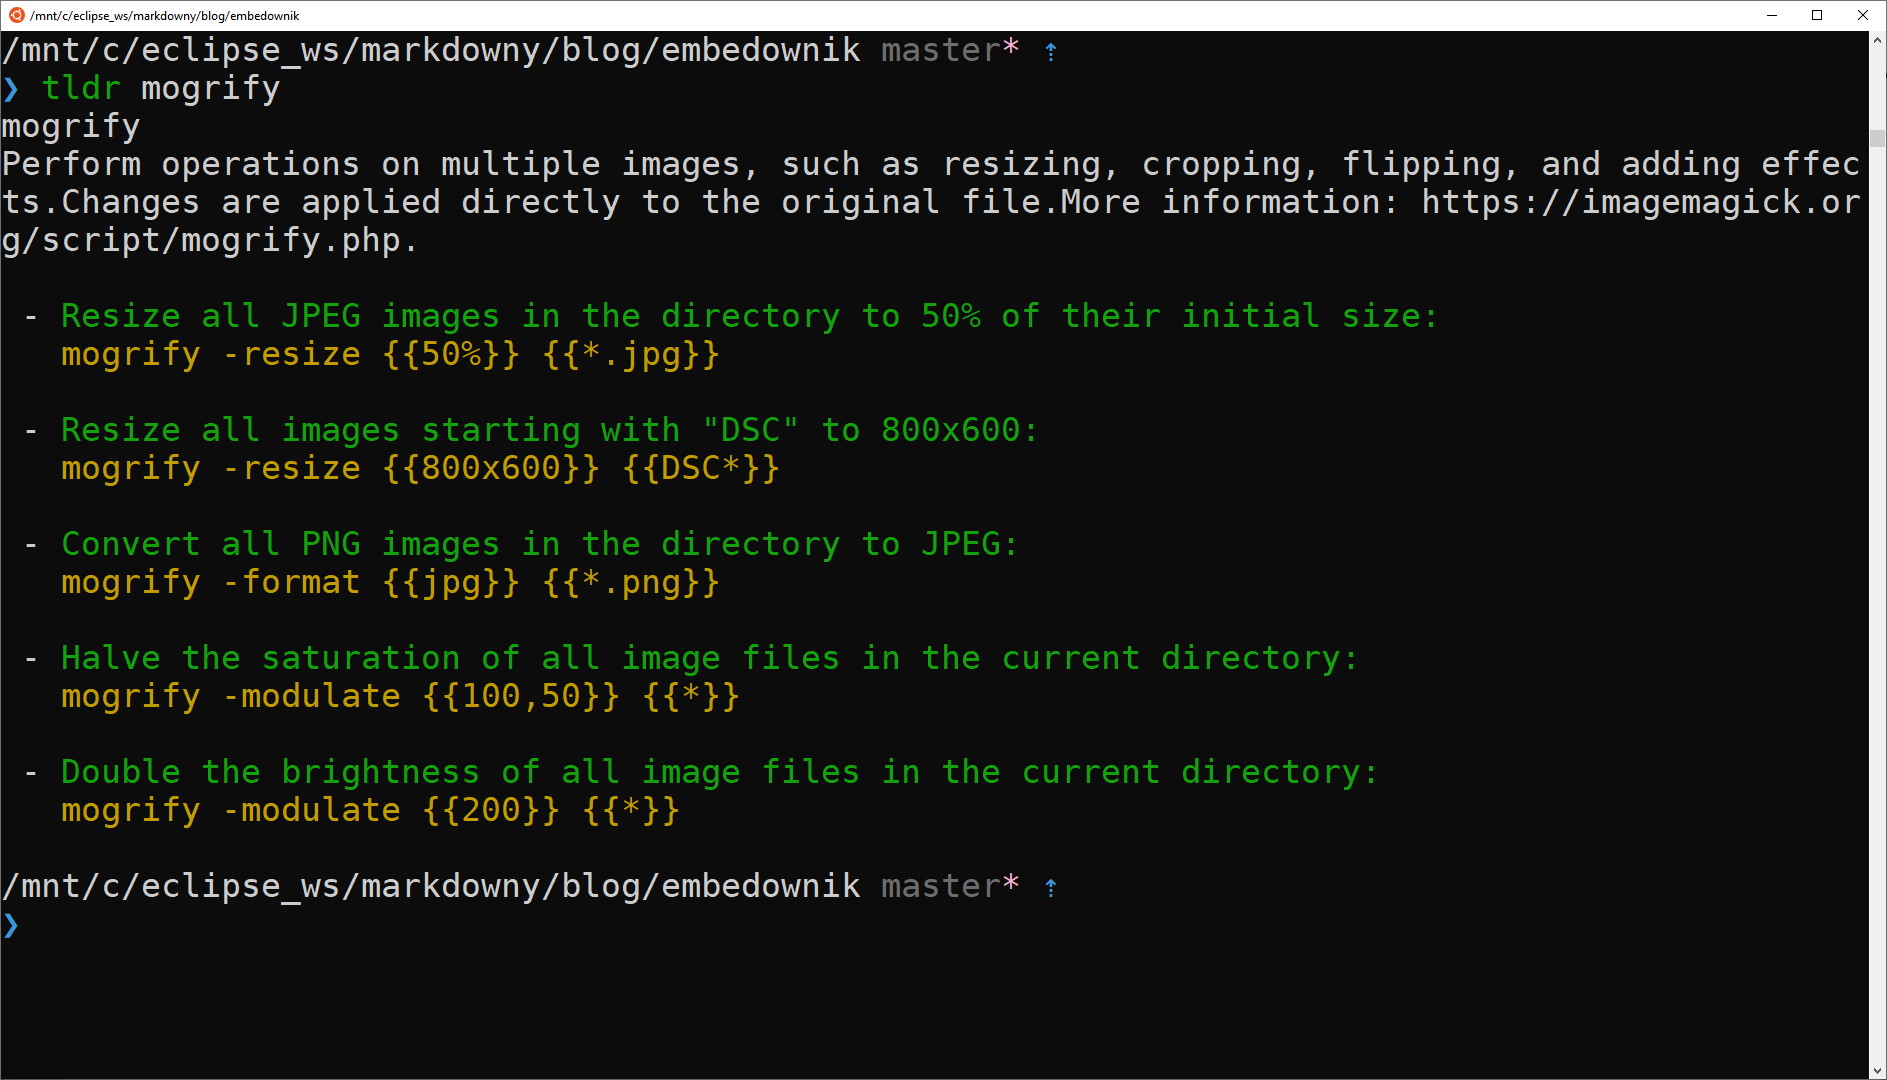Click the empty scrollbar track below the thumb

pyautogui.click(x=1877, y=600)
